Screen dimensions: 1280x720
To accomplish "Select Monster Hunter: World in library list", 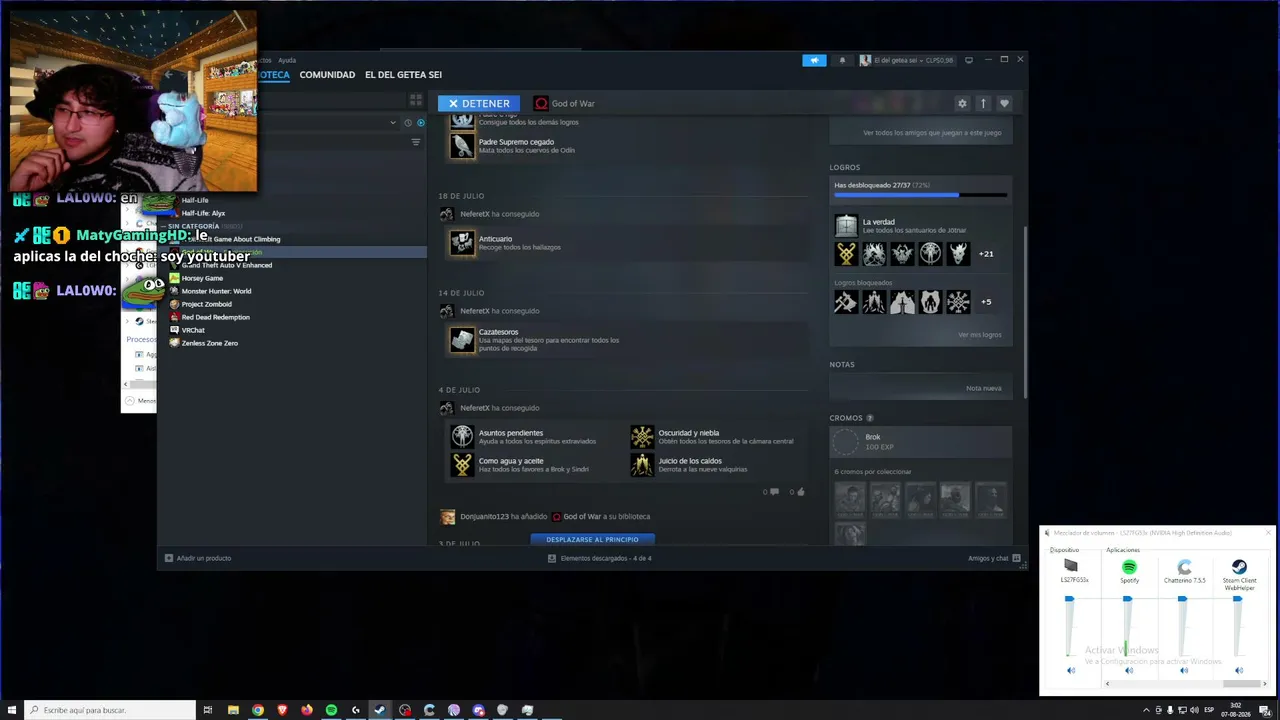I will click(216, 291).
